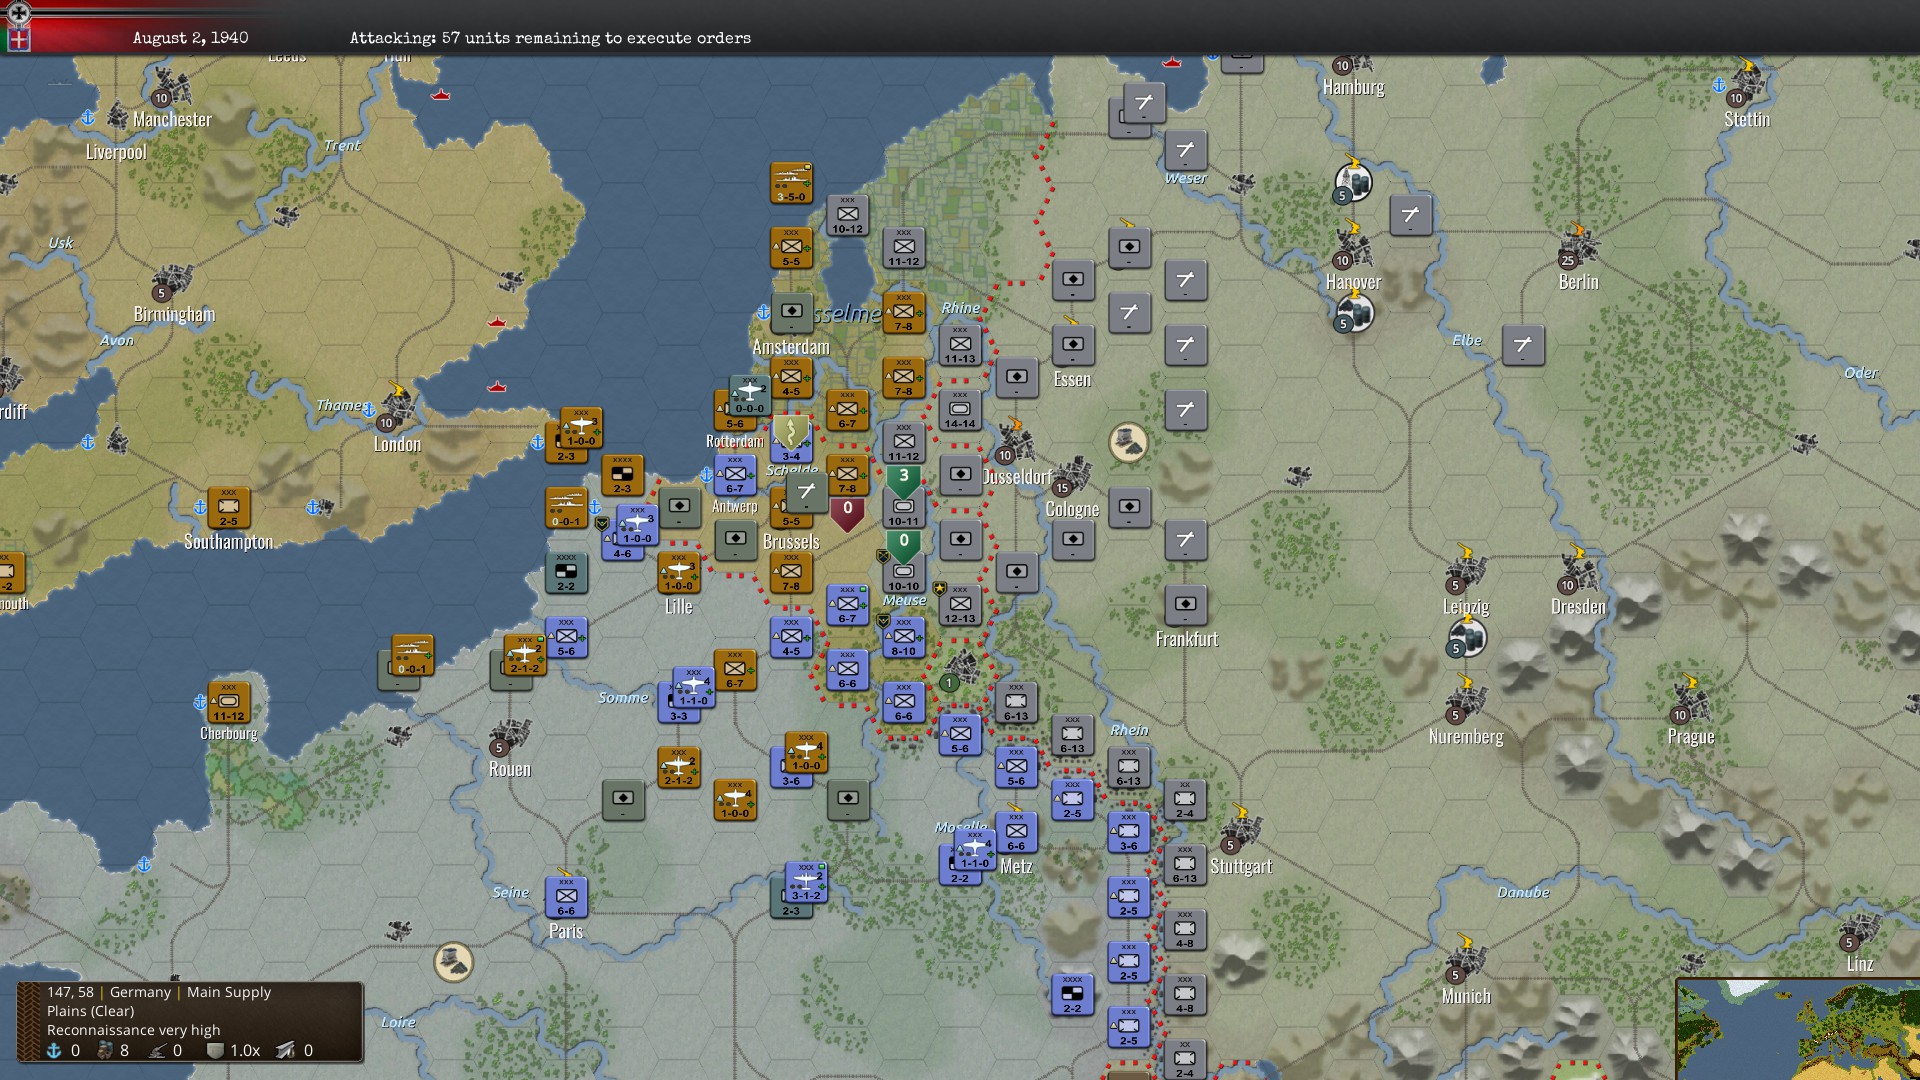The width and height of the screenshot is (1920, 1080).
Task: Click the Berlin city icon
Action: tap(1578, 248)
